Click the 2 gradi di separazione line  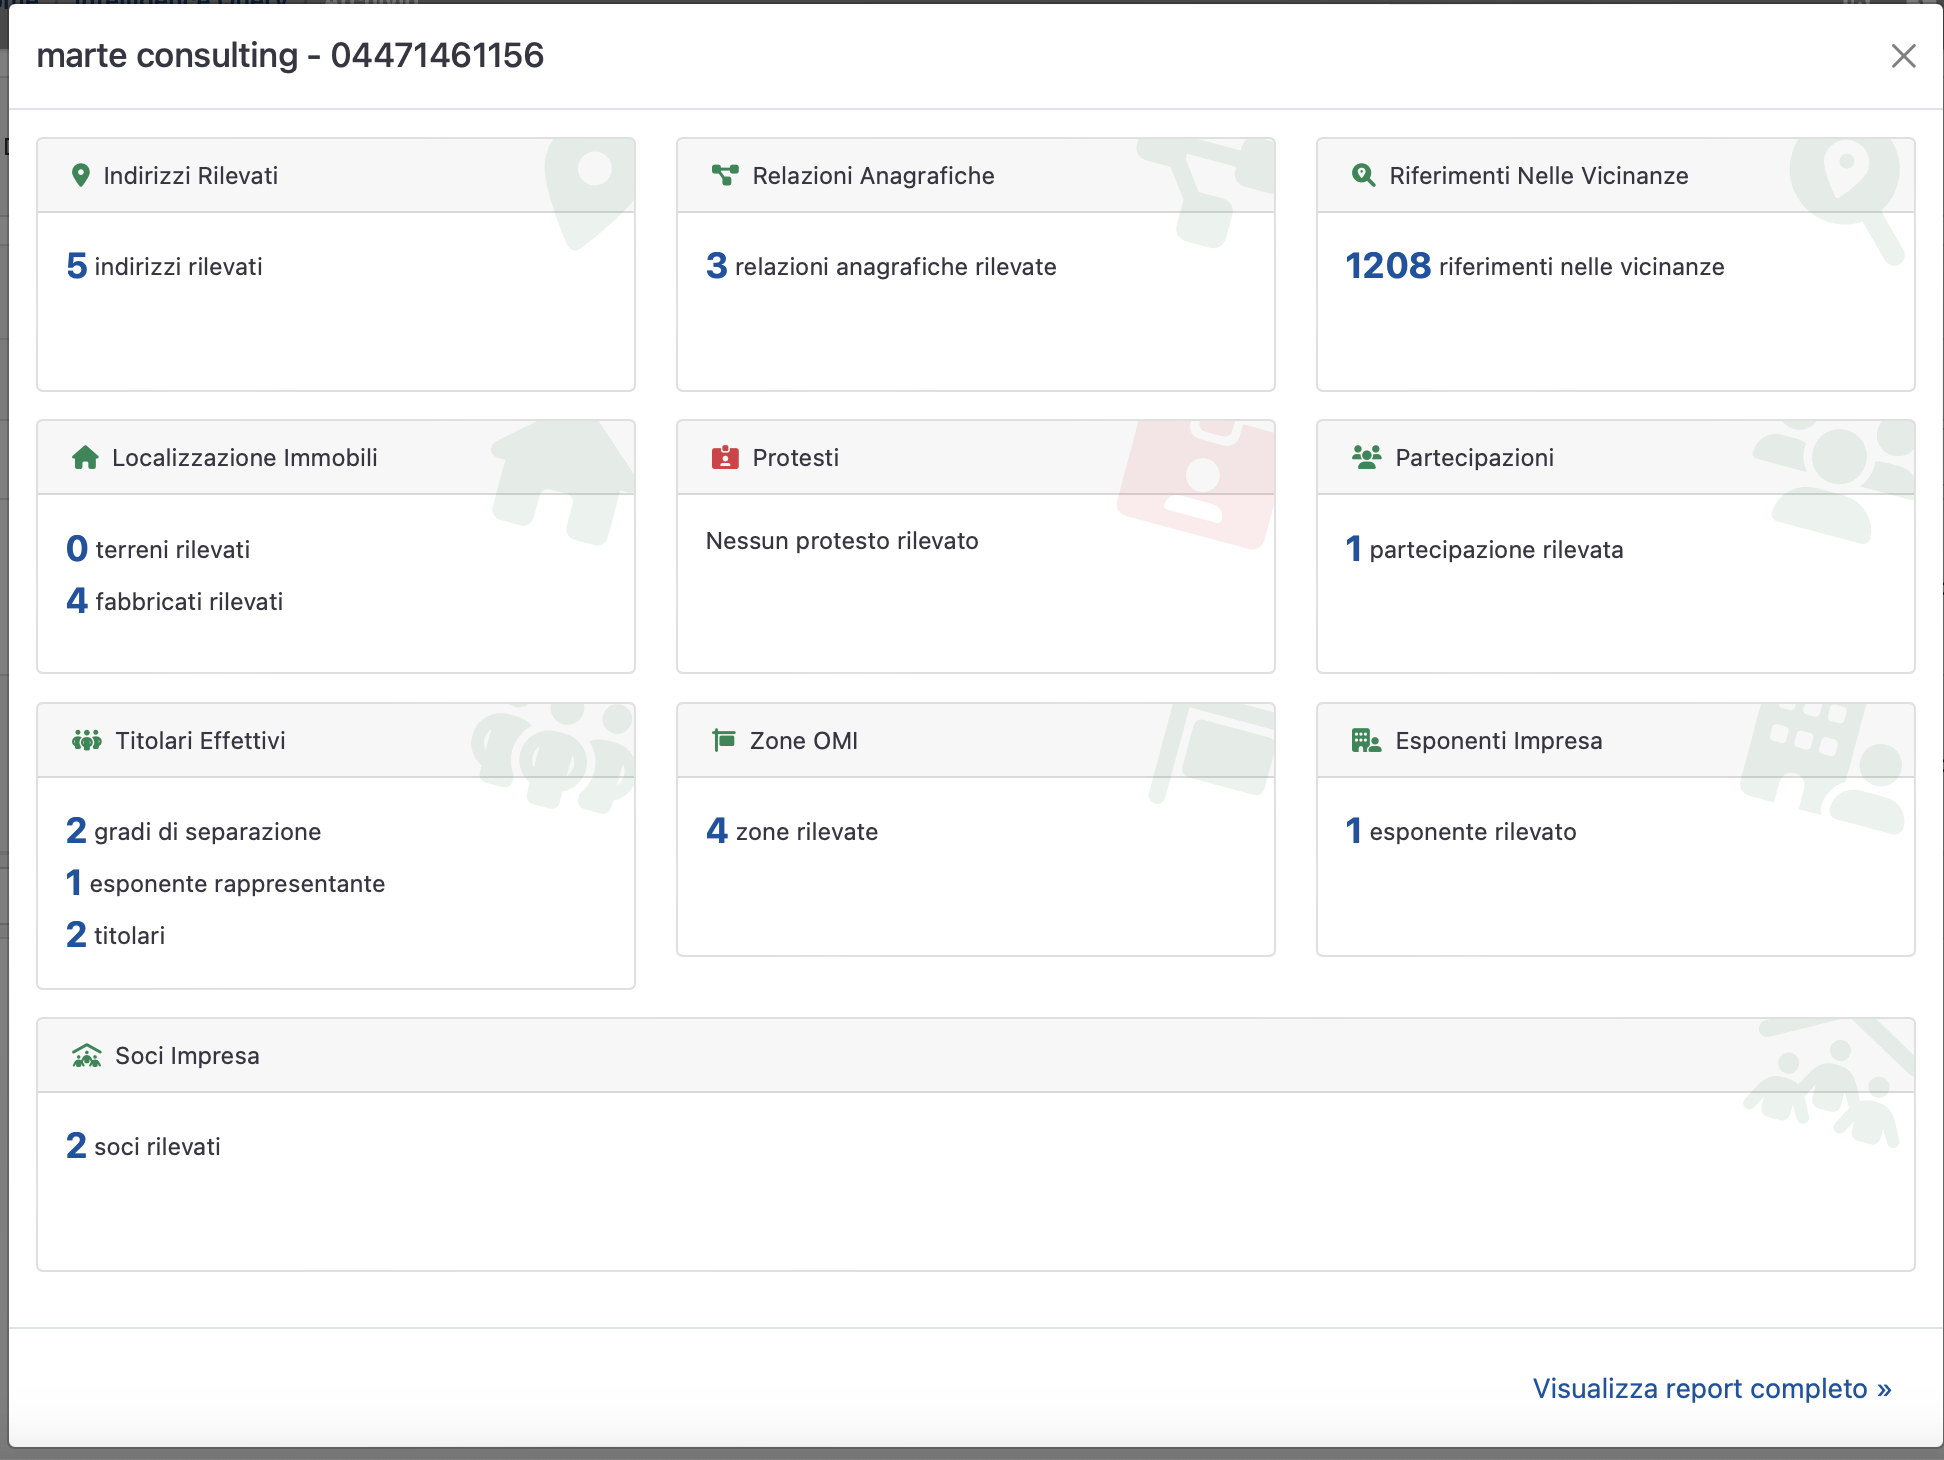[x=194, y=832]
